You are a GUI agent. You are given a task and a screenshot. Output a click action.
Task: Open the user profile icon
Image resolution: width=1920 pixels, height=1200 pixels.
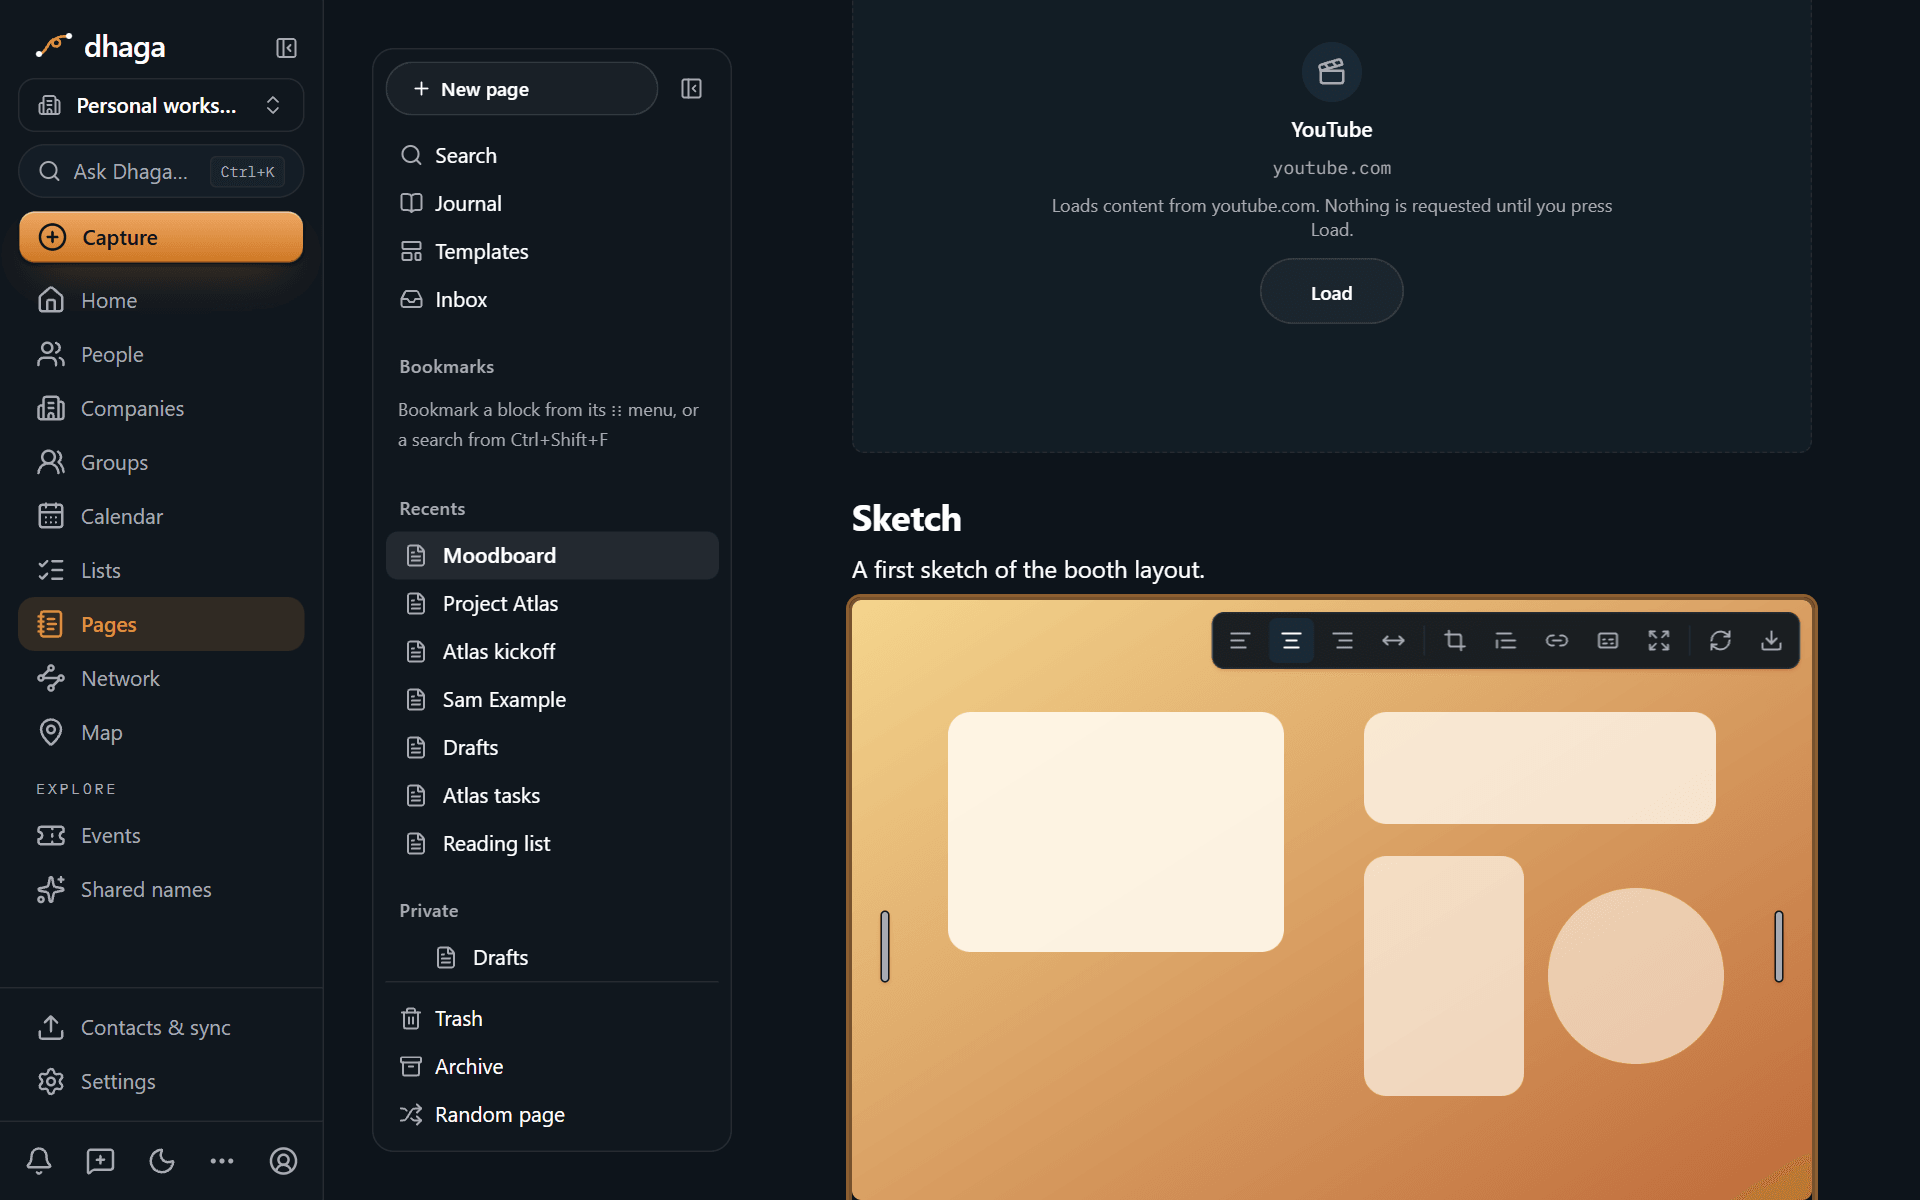[x=283, y=1161]
